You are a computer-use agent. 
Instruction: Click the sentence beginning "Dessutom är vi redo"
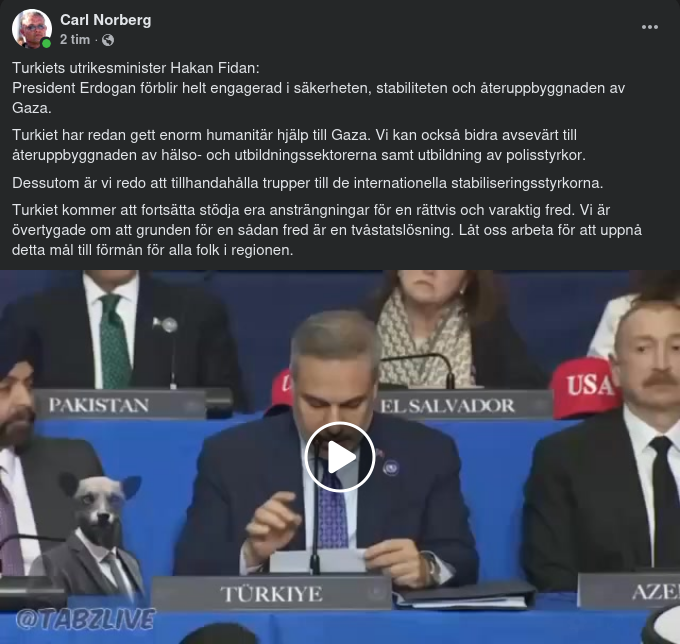(x=307, y=183)
